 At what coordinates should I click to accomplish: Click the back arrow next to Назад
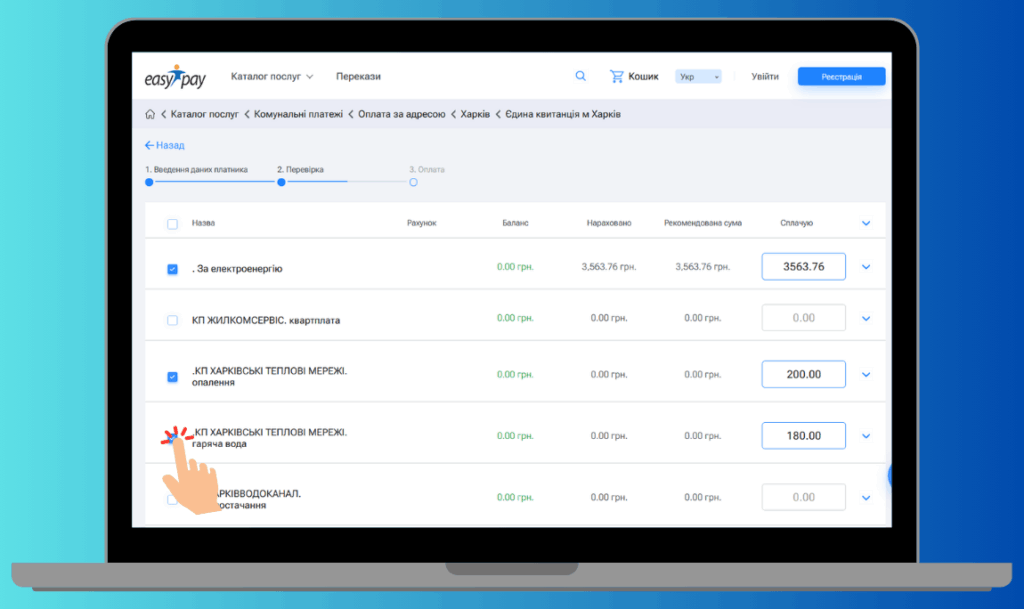(x=149, y=145)
